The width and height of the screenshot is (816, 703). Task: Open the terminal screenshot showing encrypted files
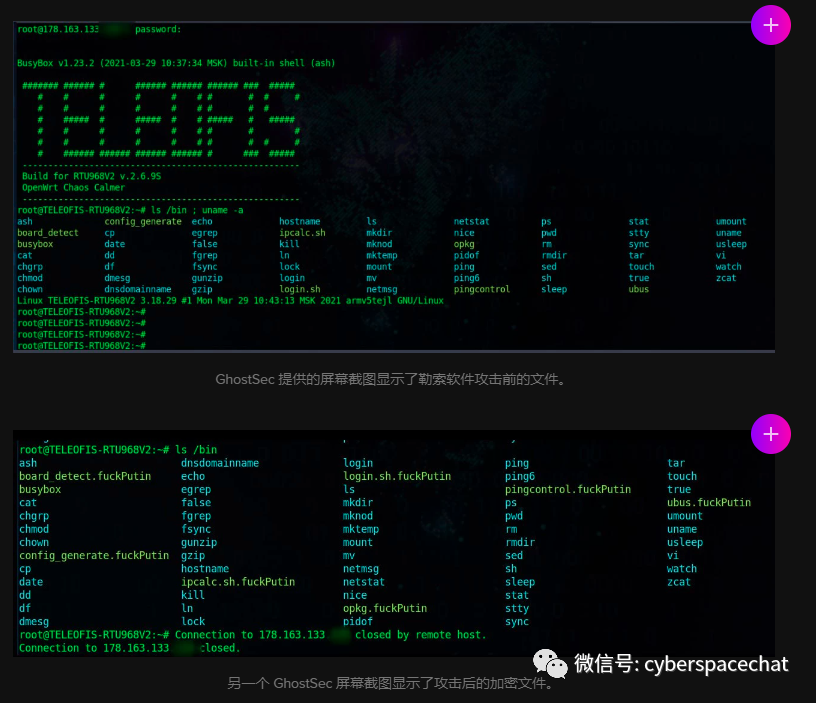394,543
